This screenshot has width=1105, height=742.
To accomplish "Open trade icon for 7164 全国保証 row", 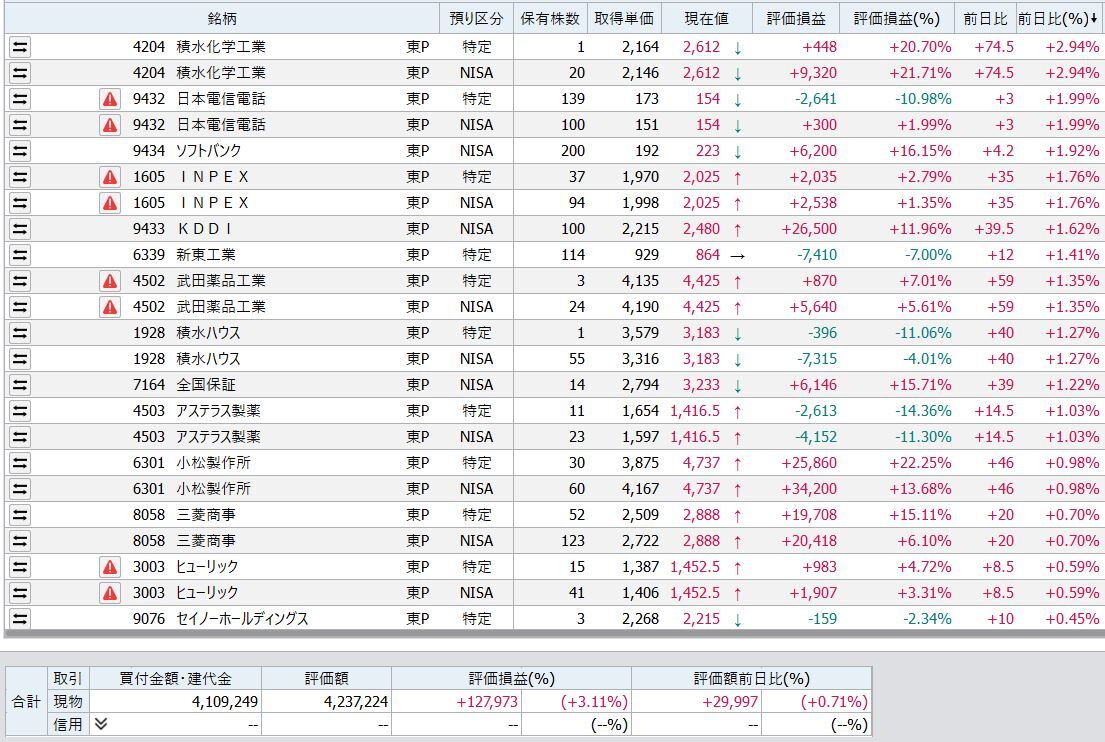I will tap(20, 385).
